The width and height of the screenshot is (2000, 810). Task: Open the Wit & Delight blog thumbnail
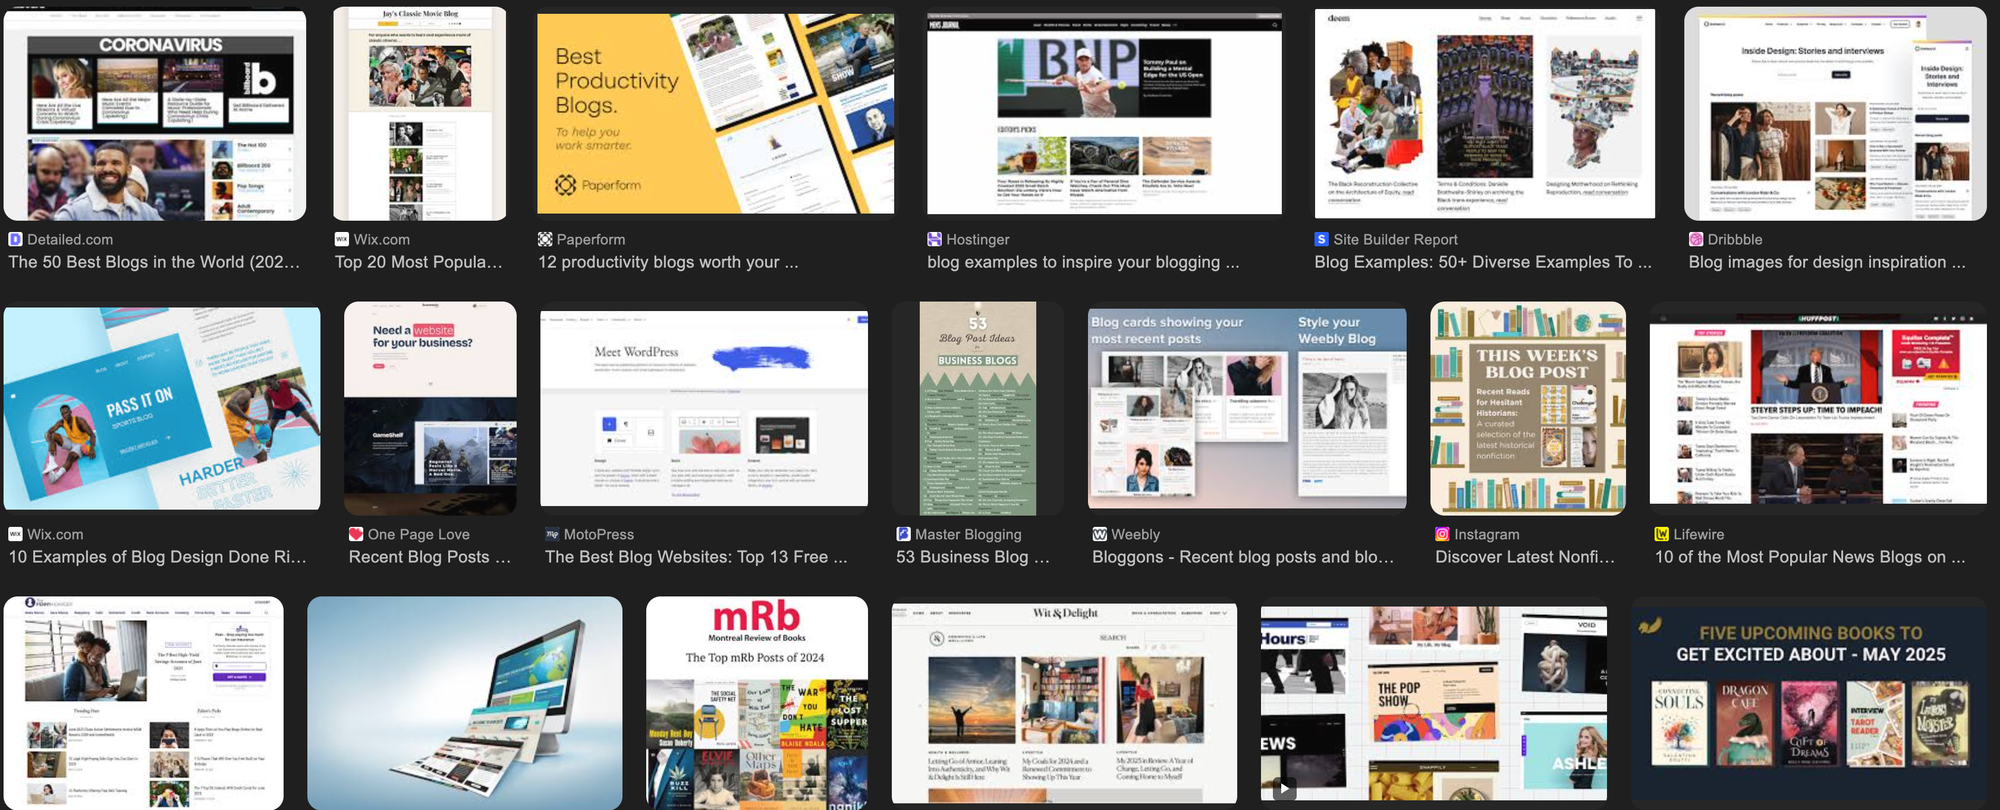click(x=1064, y=703)
